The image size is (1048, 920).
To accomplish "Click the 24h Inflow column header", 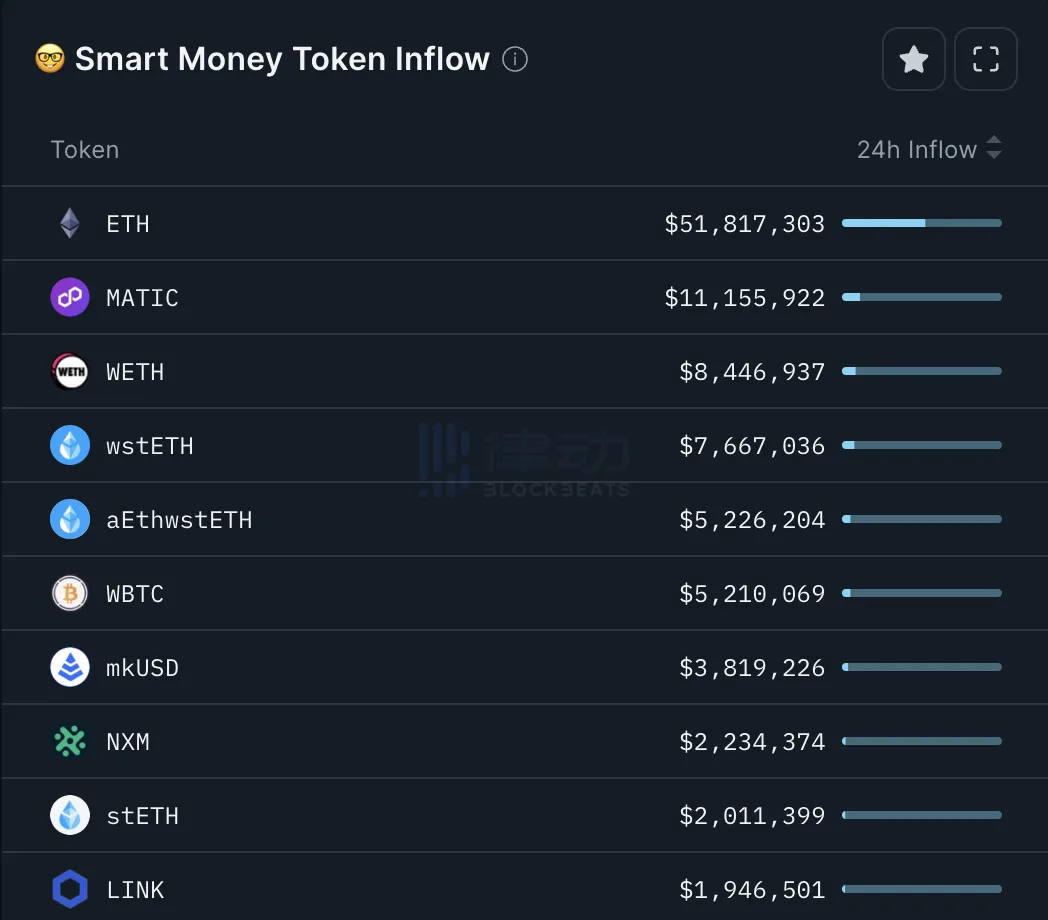I will pos(916,149).
